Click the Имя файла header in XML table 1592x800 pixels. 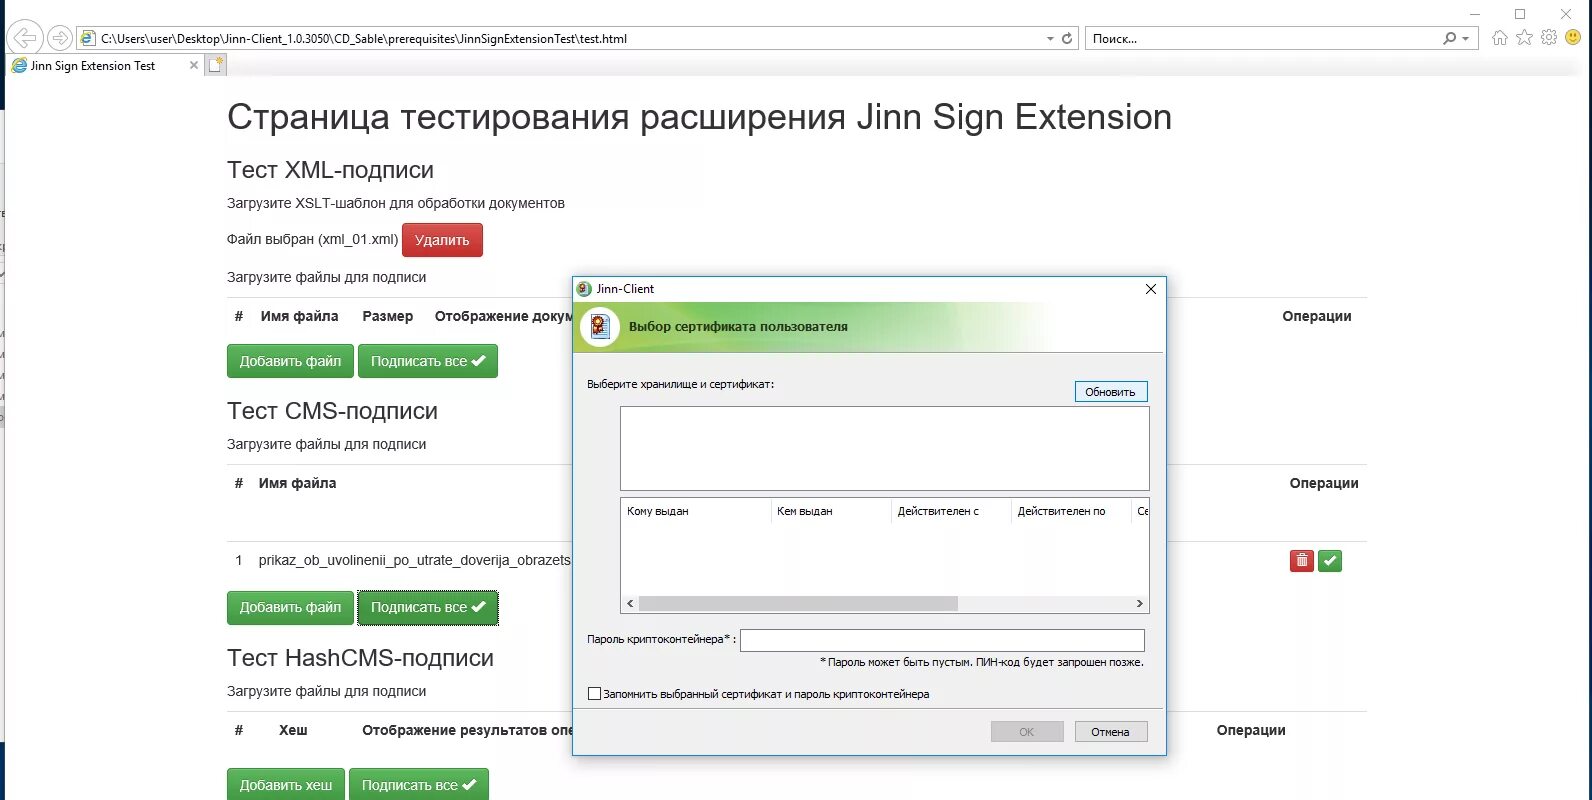click(299, 316)
